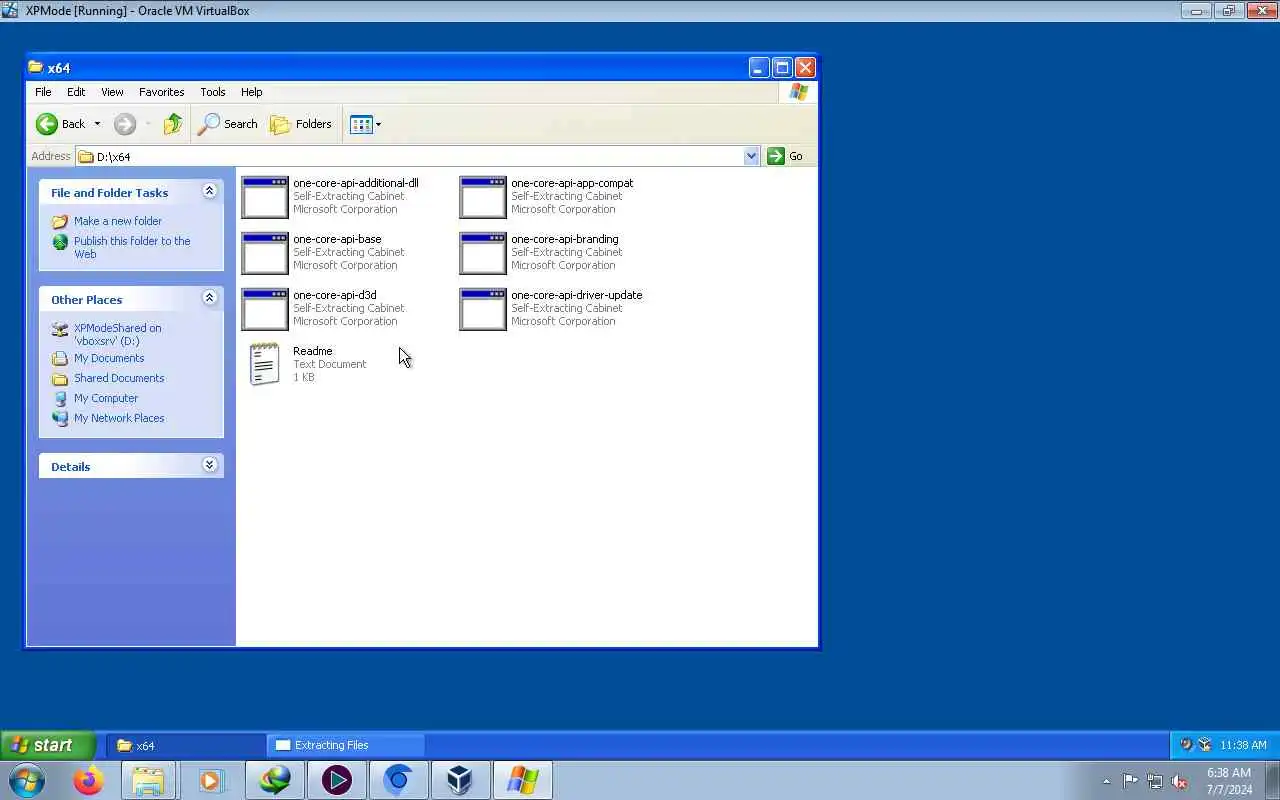
Task: Switch to x64 taskbar button
Action: [x=186, y=745]
